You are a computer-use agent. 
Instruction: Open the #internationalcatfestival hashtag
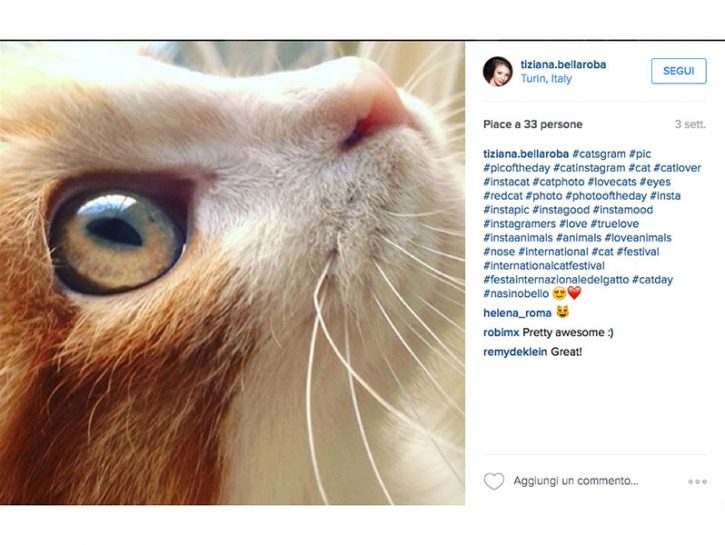tap(544, 266)
